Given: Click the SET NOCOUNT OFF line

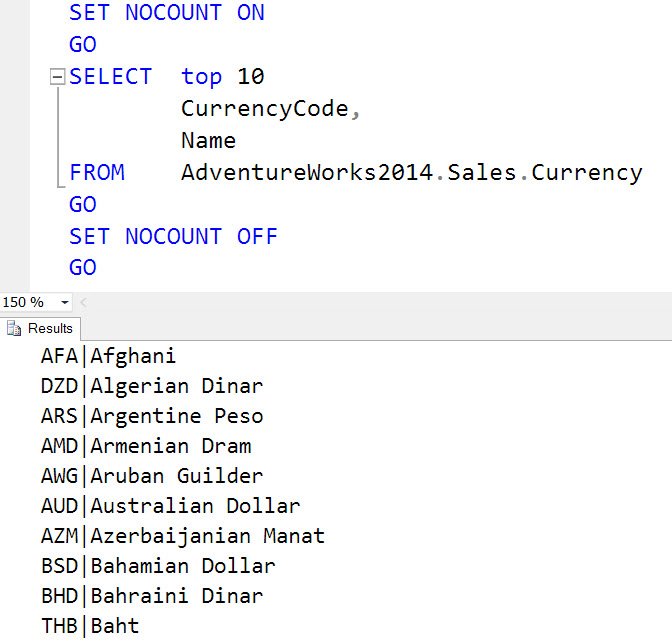Looking at the screenshot, I should (x=173, y=237).
